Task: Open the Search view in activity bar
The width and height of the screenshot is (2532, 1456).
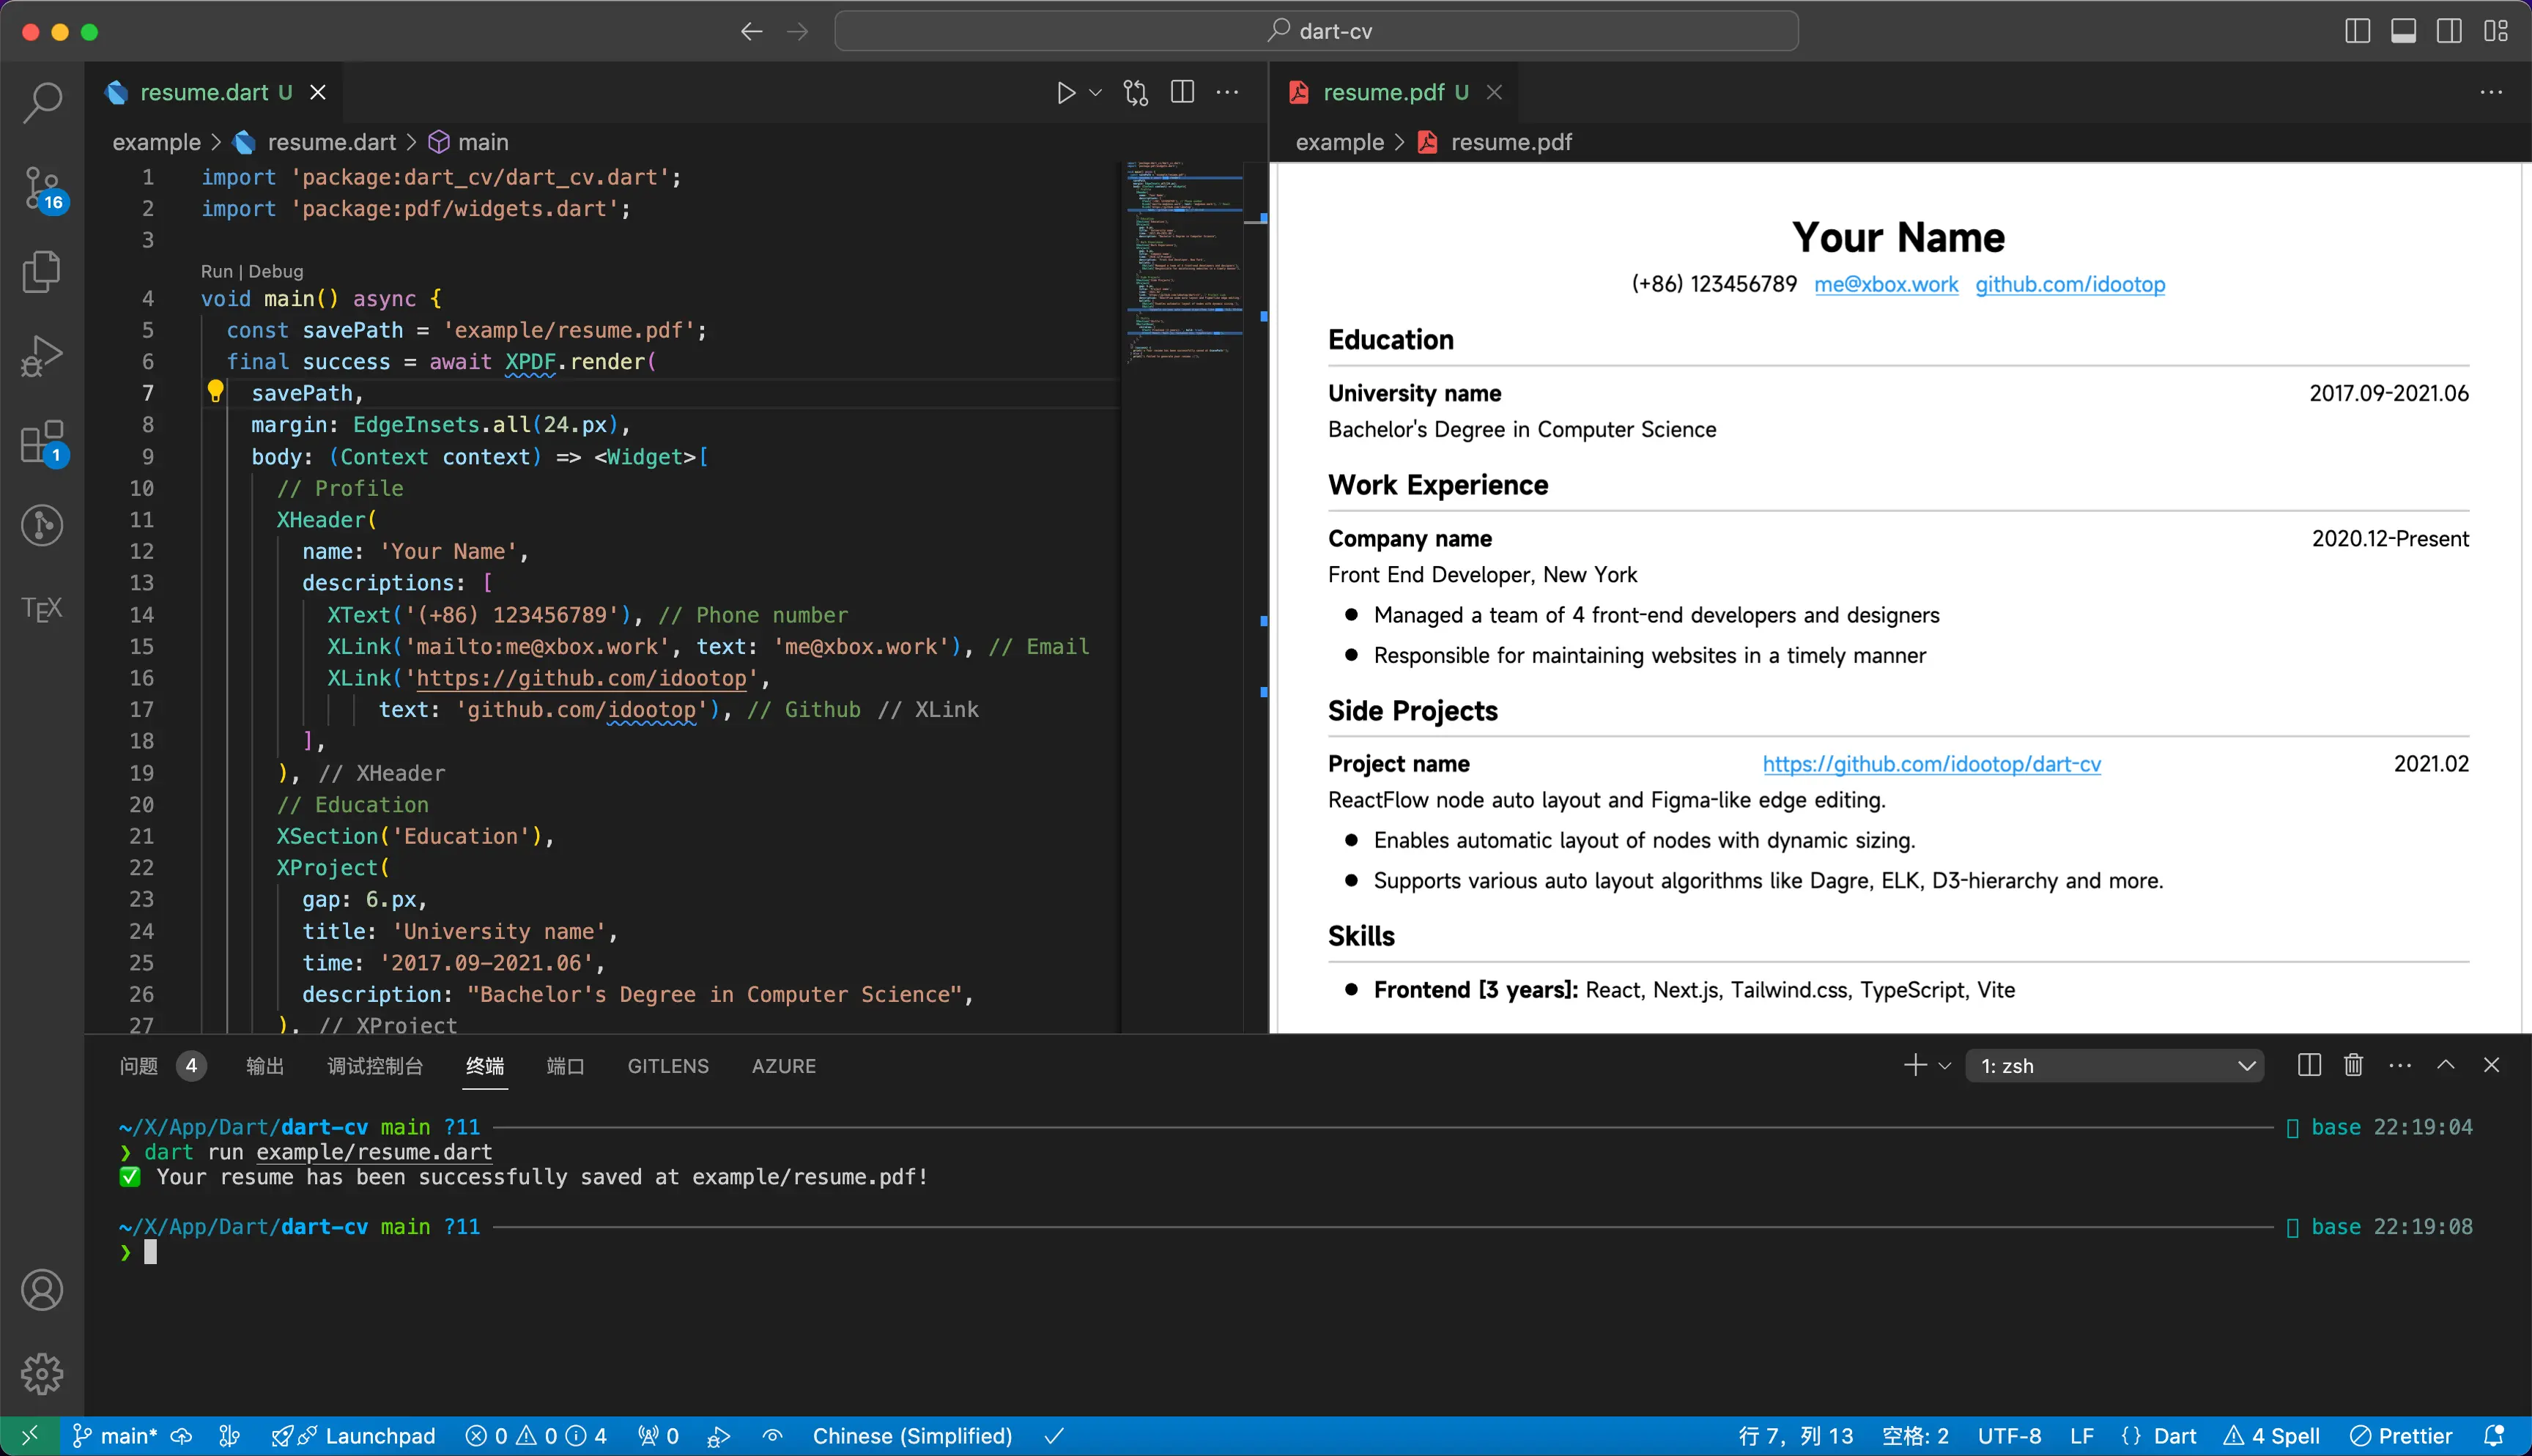Action: point(42,101)
